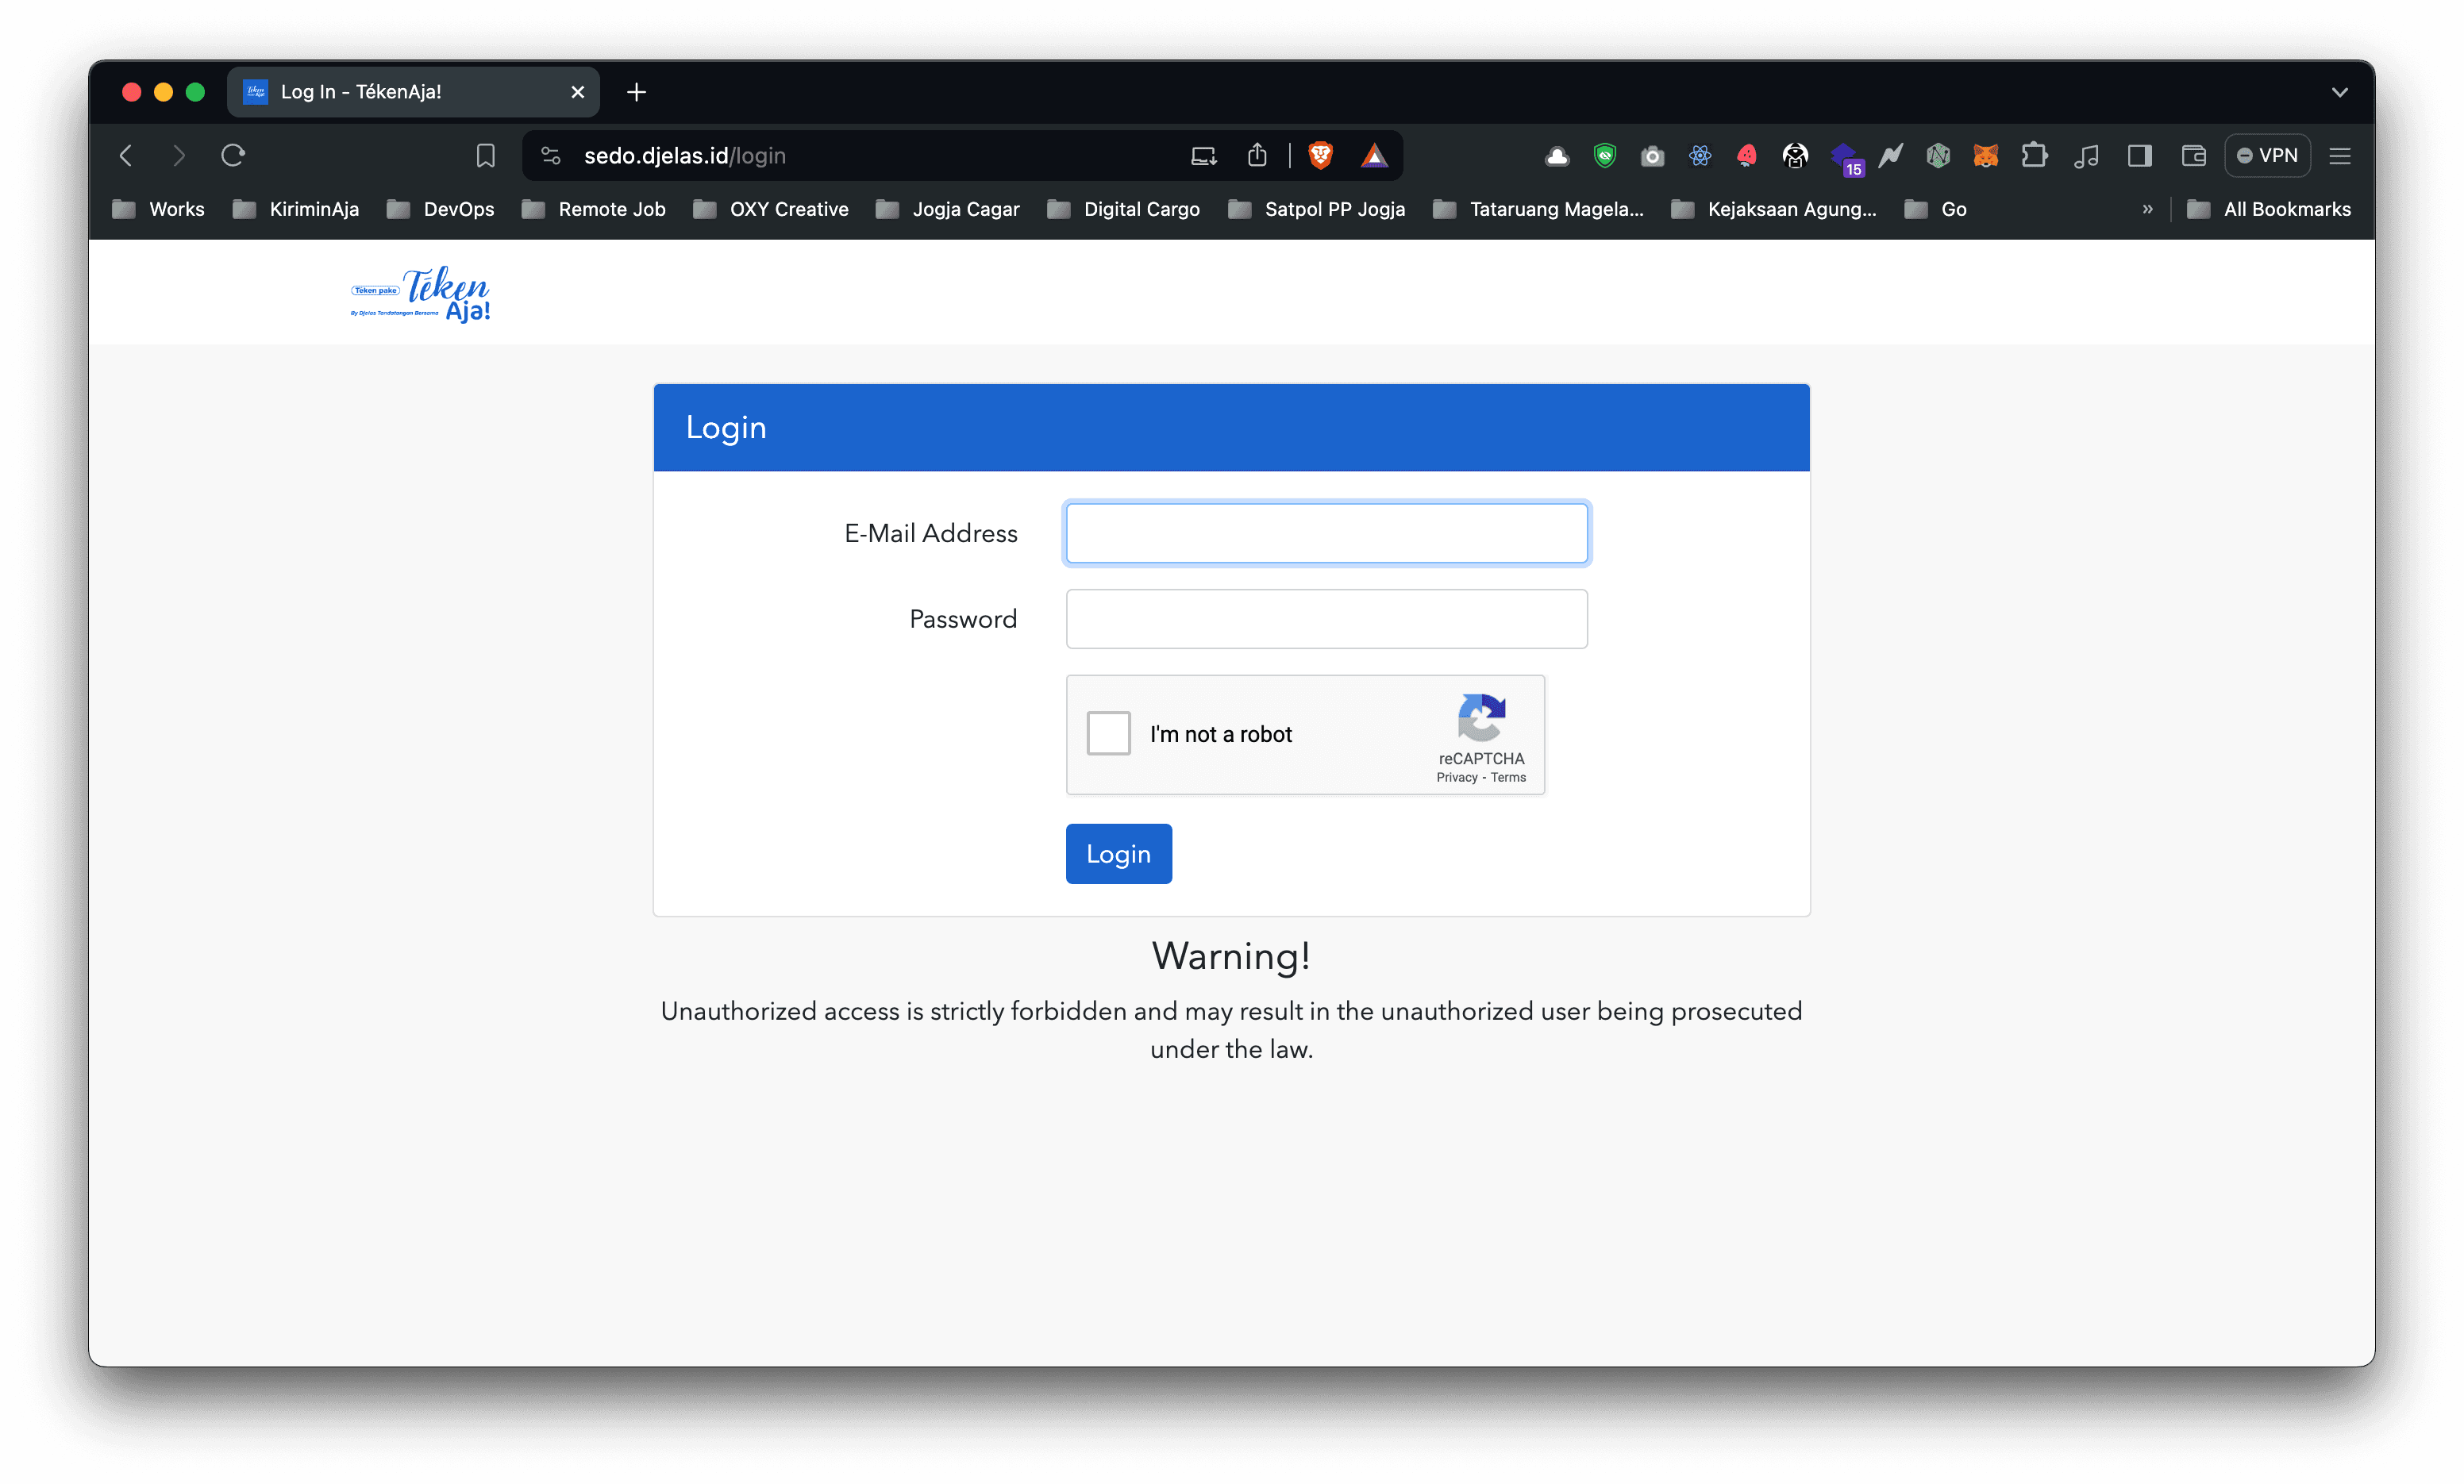Expand the browser tab list chevron
This screenshot has height=1484, width=2464.
(x=2339, y=91)
